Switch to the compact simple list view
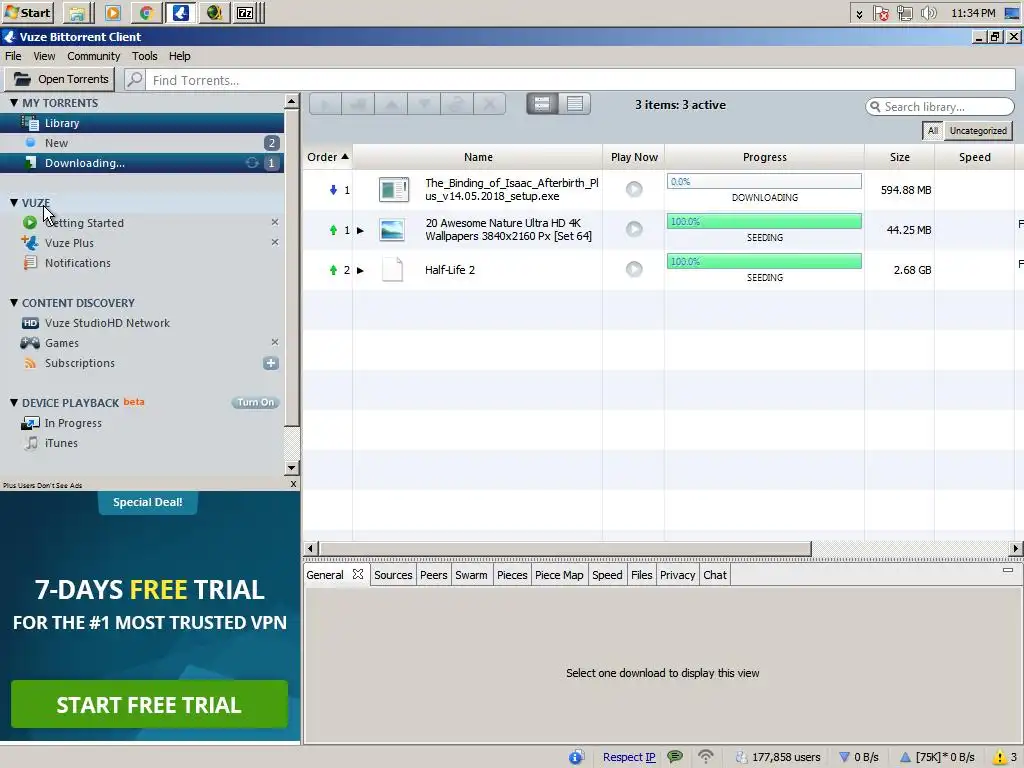The height and width of the screenshot is (768, 1024). pyautogui.click(x=575, y=104)
